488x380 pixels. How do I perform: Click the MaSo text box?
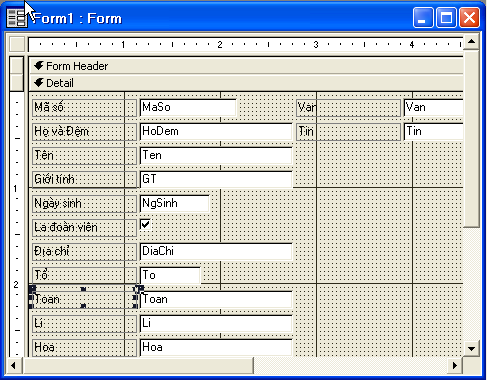coord(188,107)
